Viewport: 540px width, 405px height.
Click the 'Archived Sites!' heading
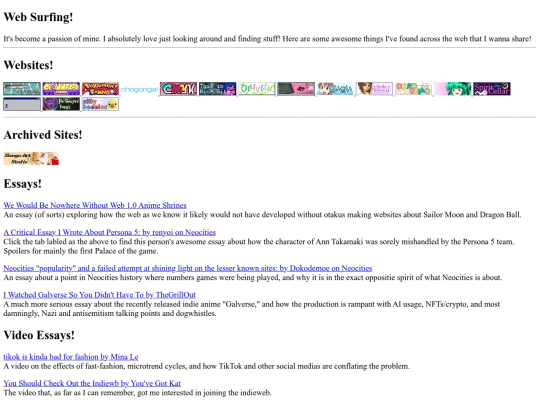point(43,135)
